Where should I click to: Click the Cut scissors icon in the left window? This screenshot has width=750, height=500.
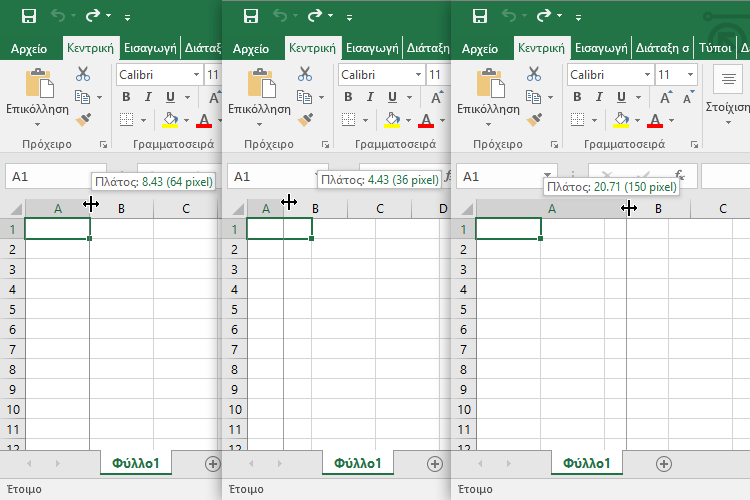(x=83, y=74)
